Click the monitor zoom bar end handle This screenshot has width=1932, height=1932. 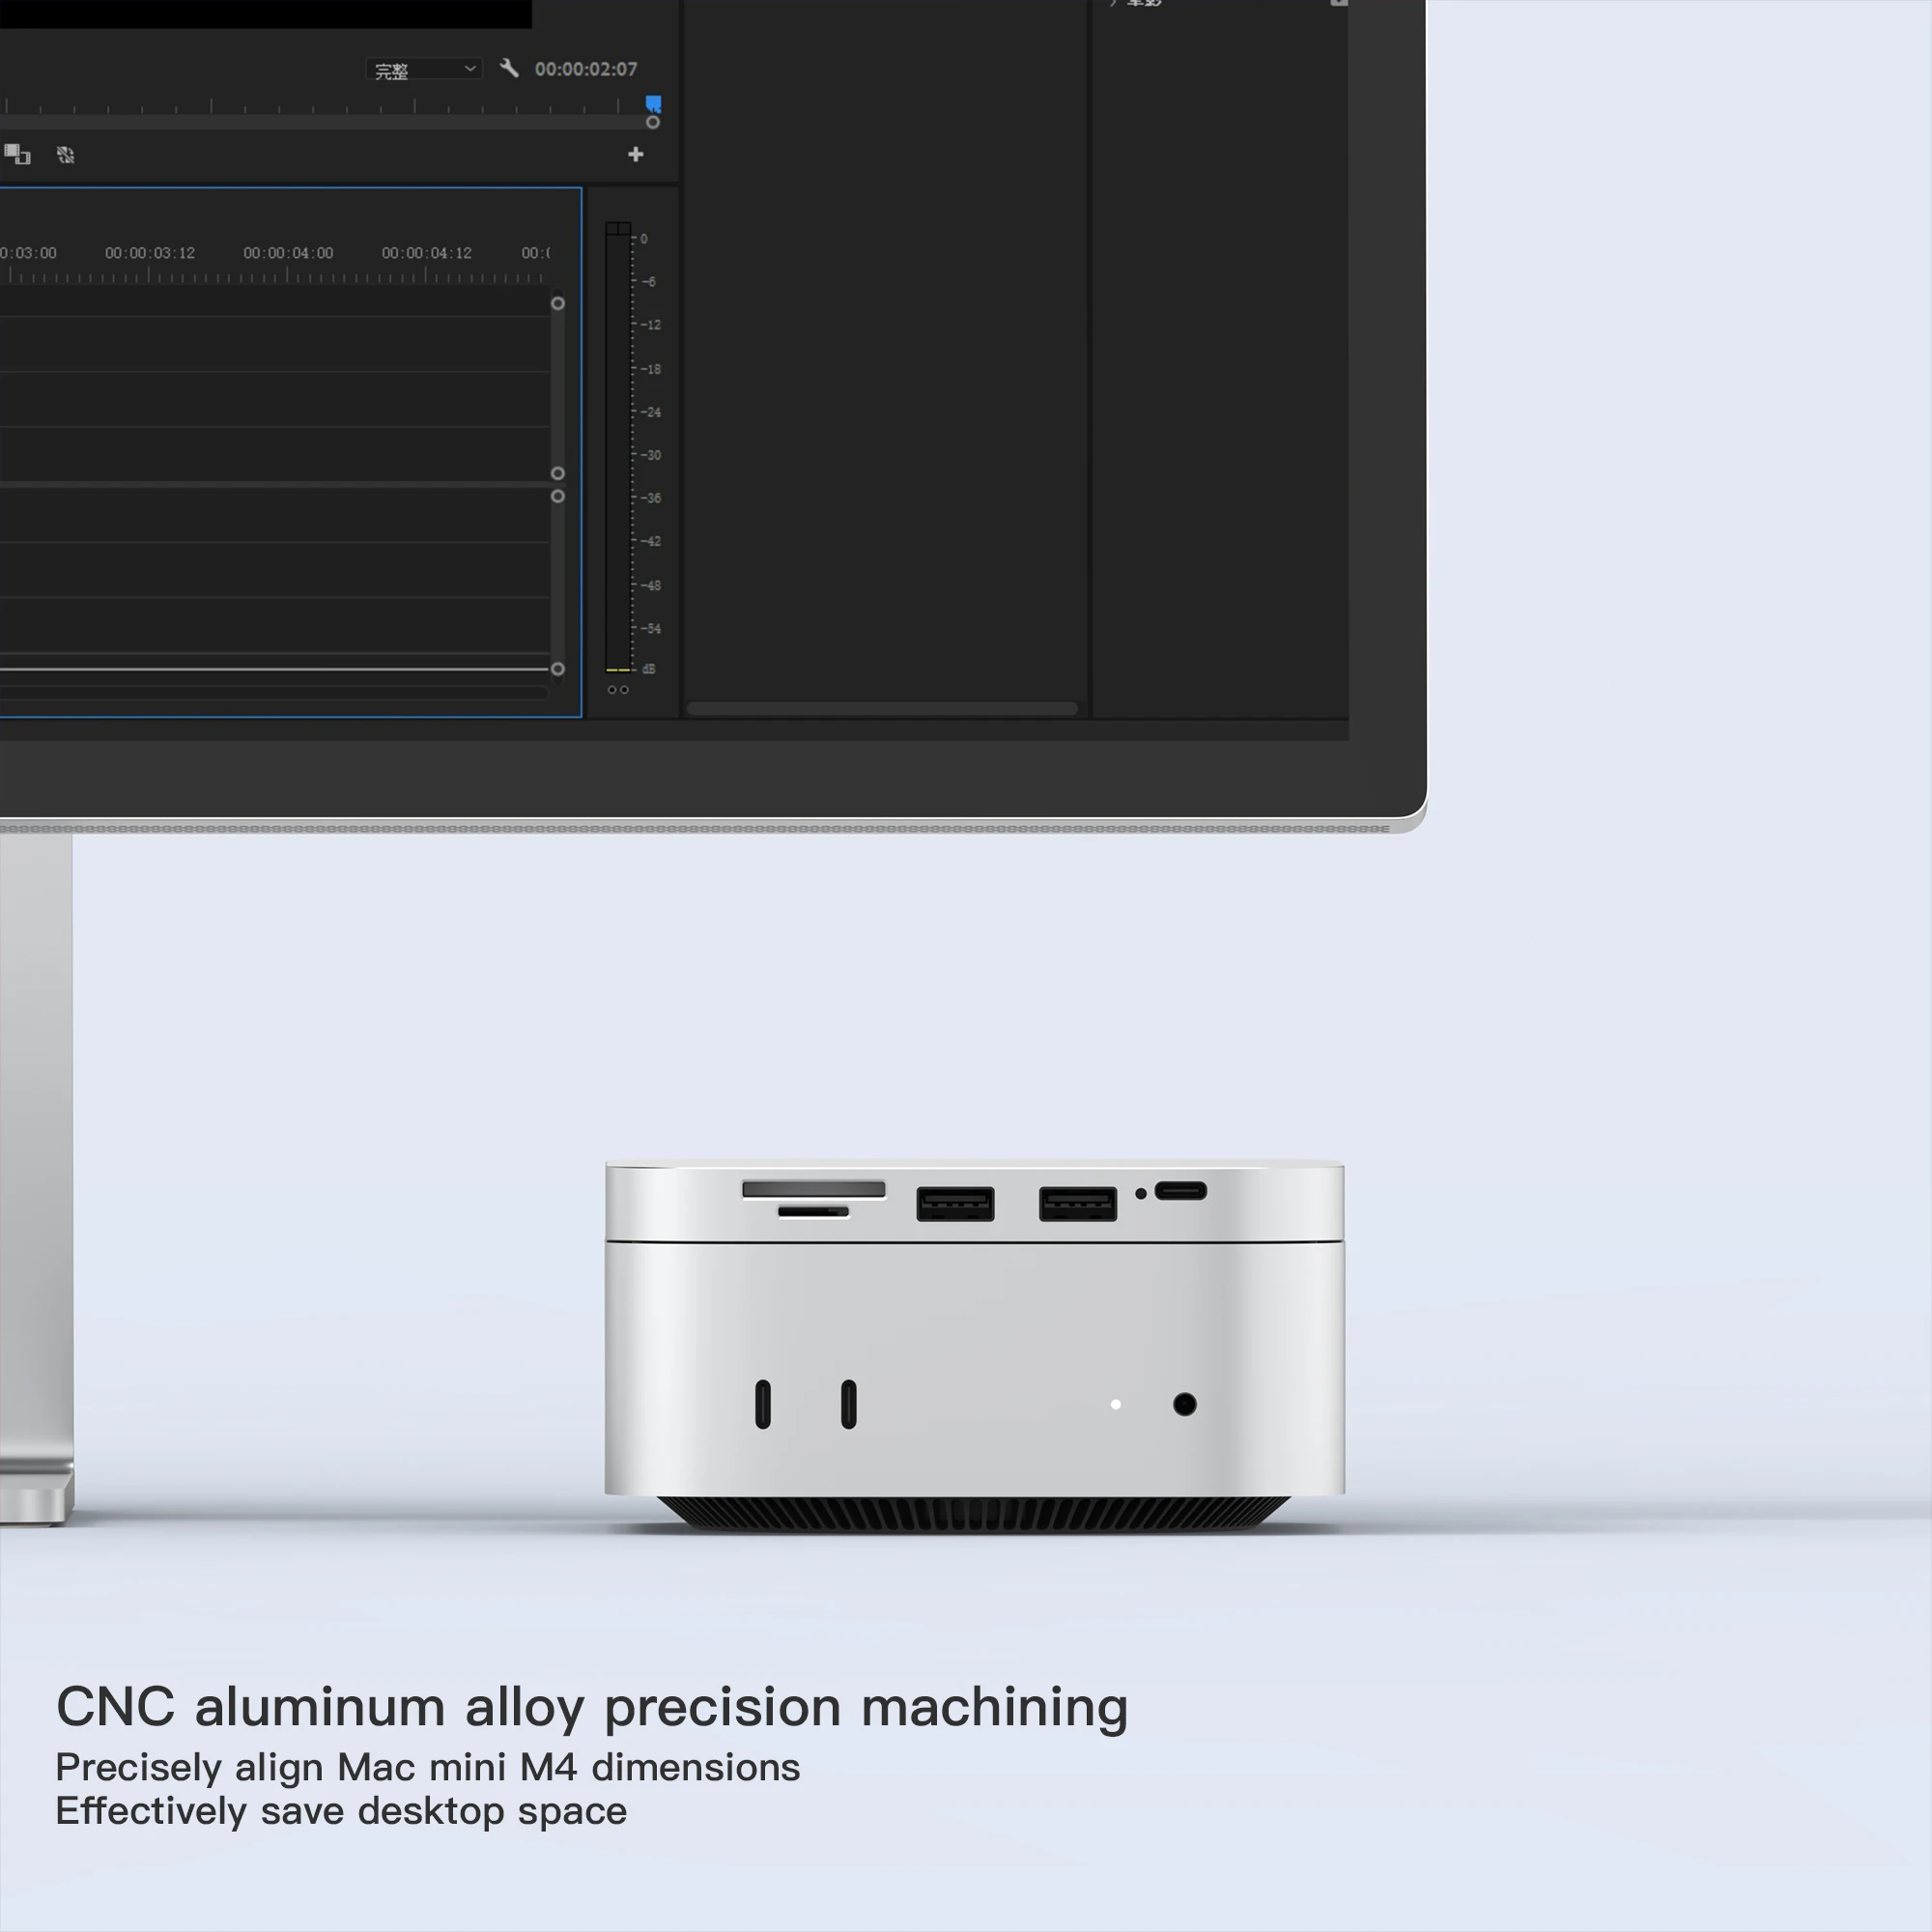click(653, 122)
